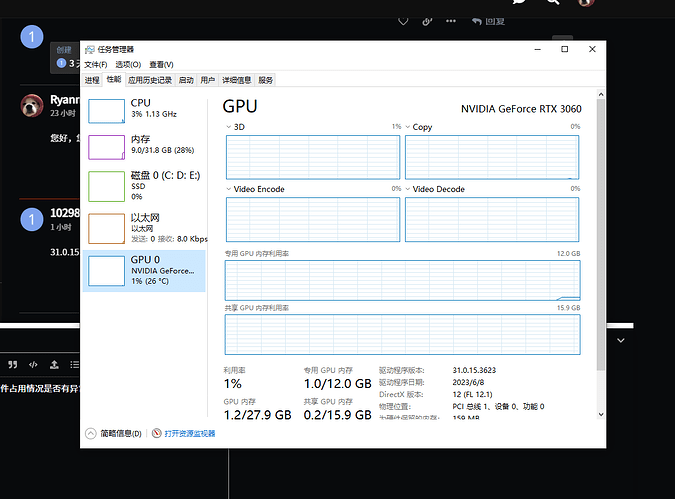The width and height of the screenshot is (675, 499).
Task: Select the 以太网 Ethernet graph thumbnail
Action: coord(107,228)
